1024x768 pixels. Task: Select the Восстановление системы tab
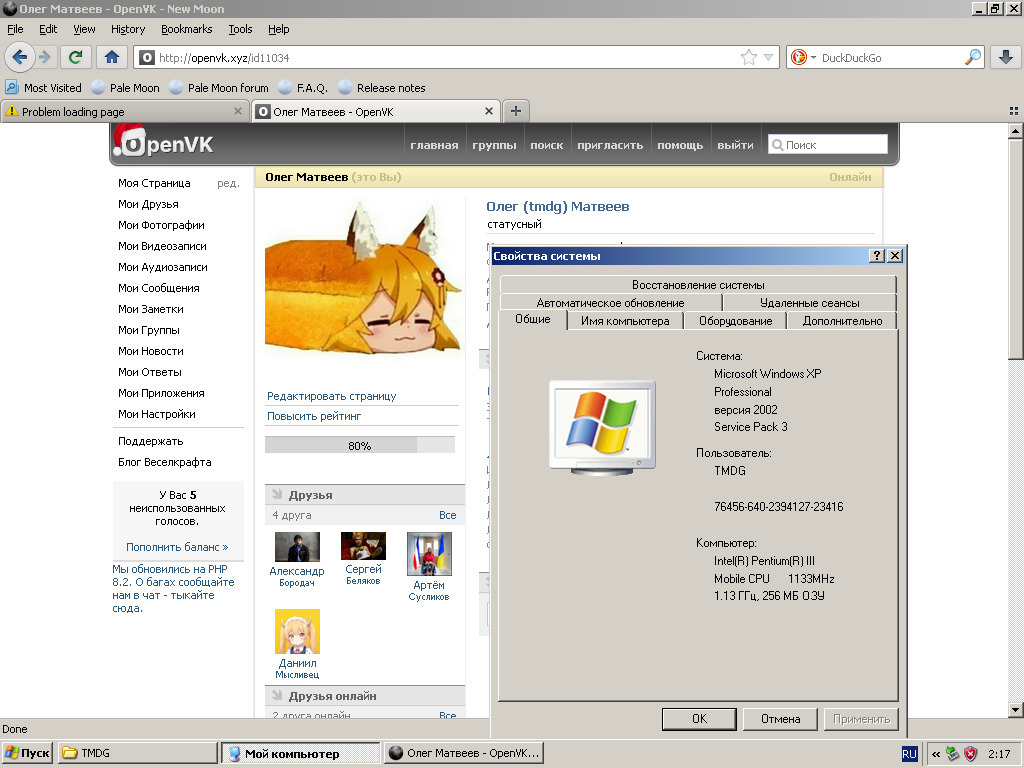coord(698,285)
